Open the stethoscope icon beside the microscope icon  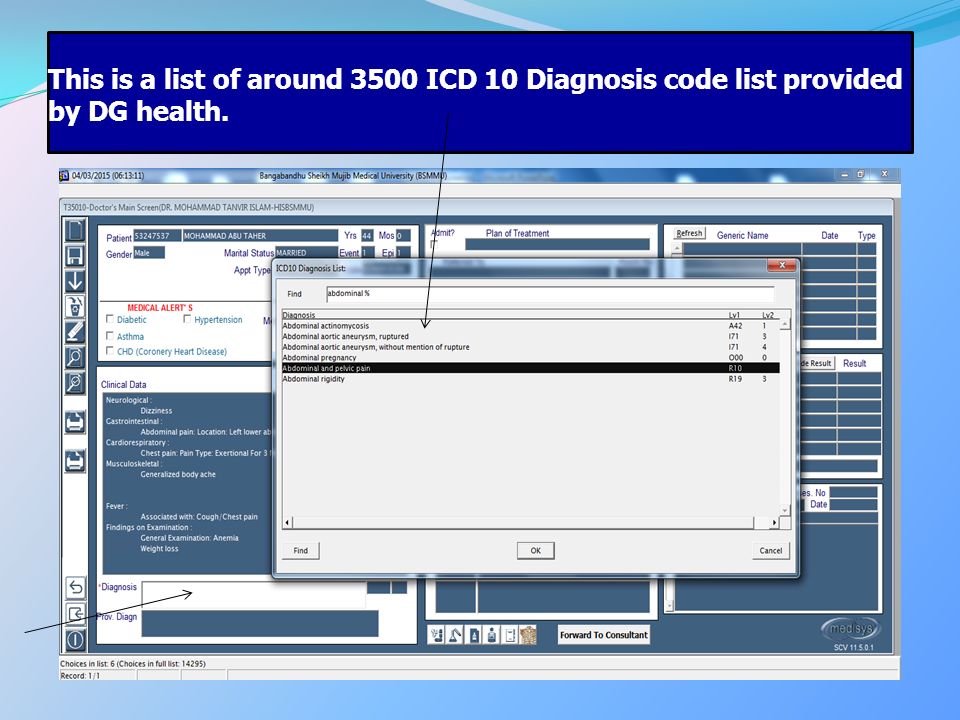pyautogui.click(x=437, y=635)
